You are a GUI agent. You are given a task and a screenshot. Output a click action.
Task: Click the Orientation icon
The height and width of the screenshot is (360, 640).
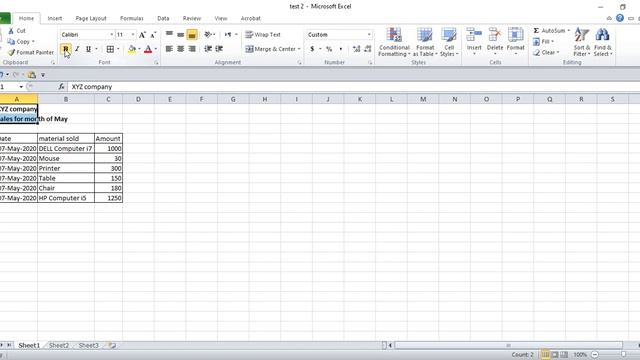tap(208, 35)
